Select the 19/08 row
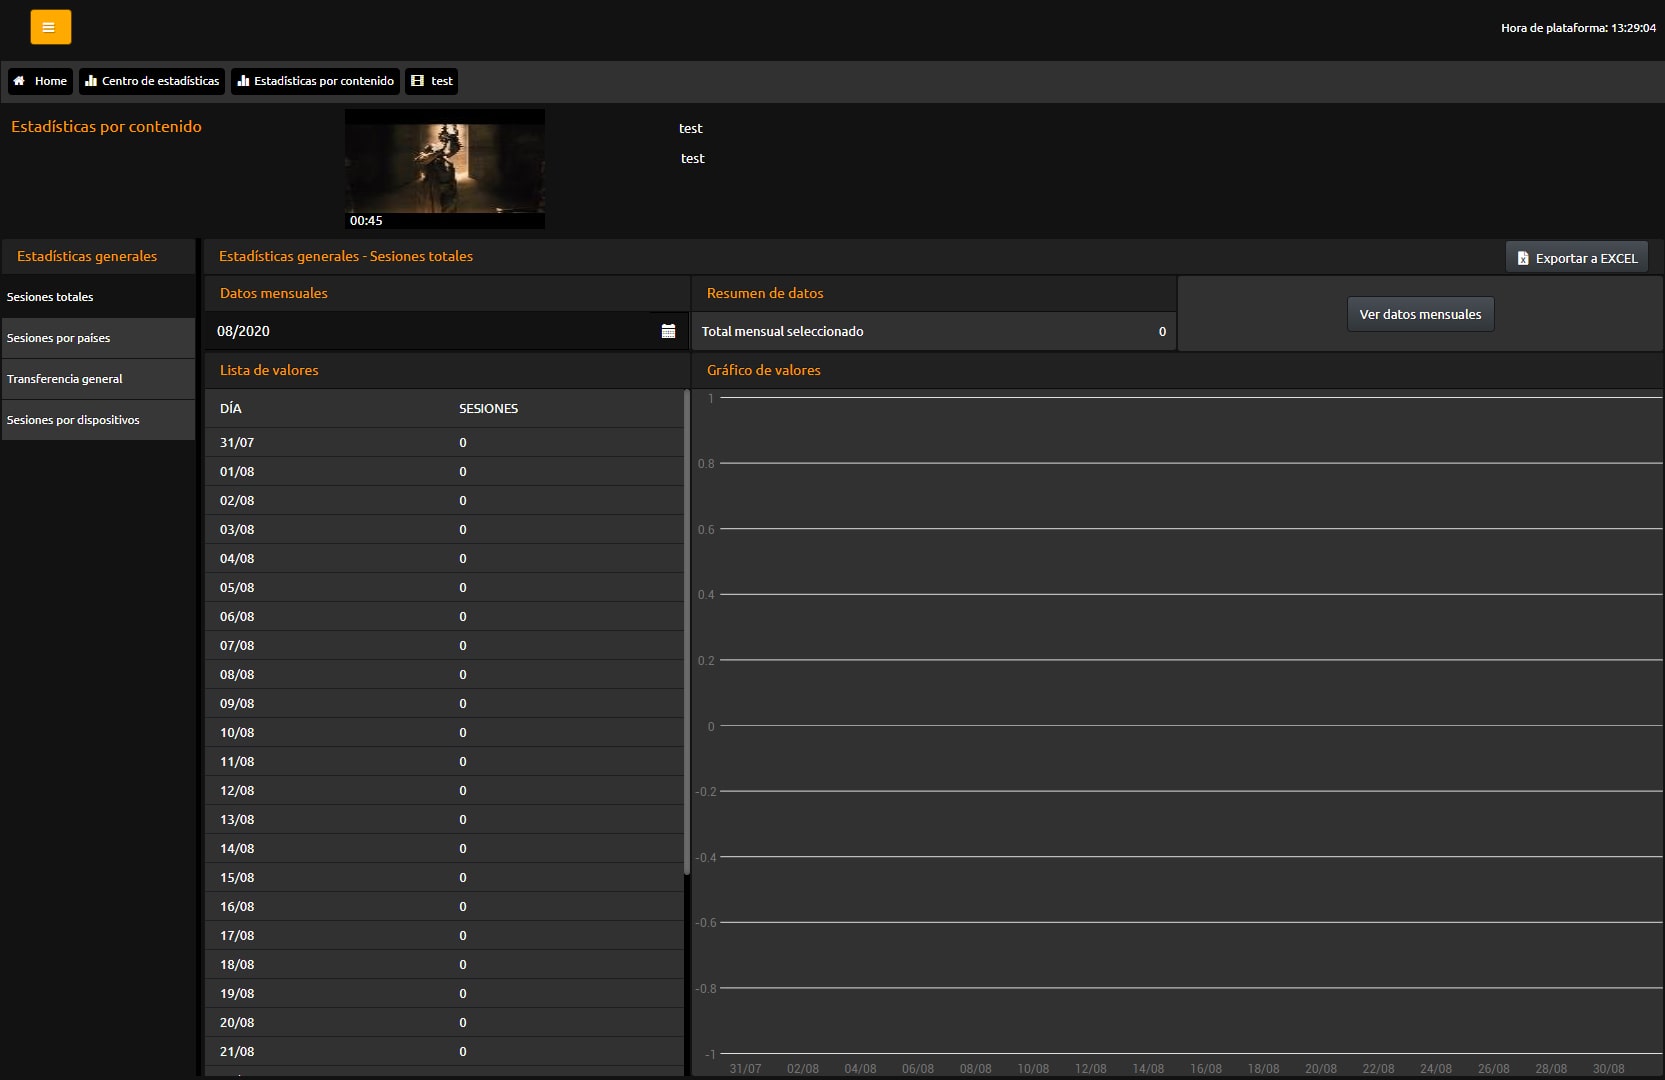The height and width of the screenshot is (1080, 1665). [444, 993]
